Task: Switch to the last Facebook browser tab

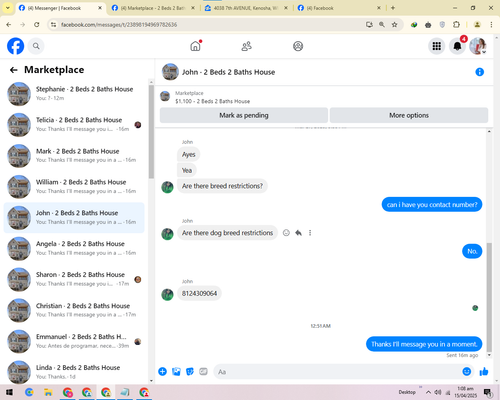Action: tap(338, 8)
